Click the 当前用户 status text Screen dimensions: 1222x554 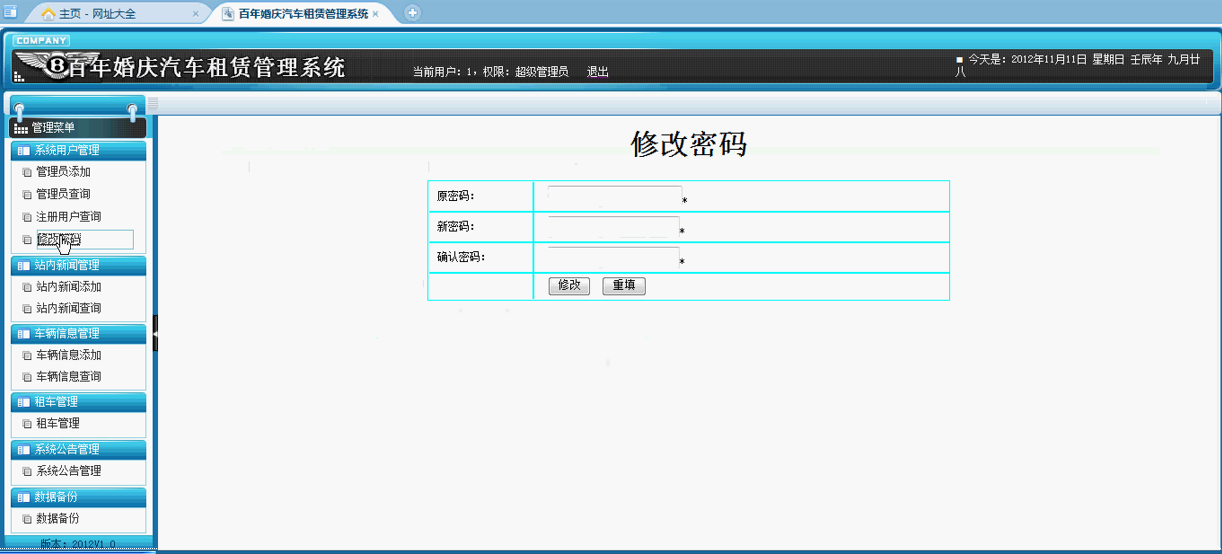click(x=490, y=72)
